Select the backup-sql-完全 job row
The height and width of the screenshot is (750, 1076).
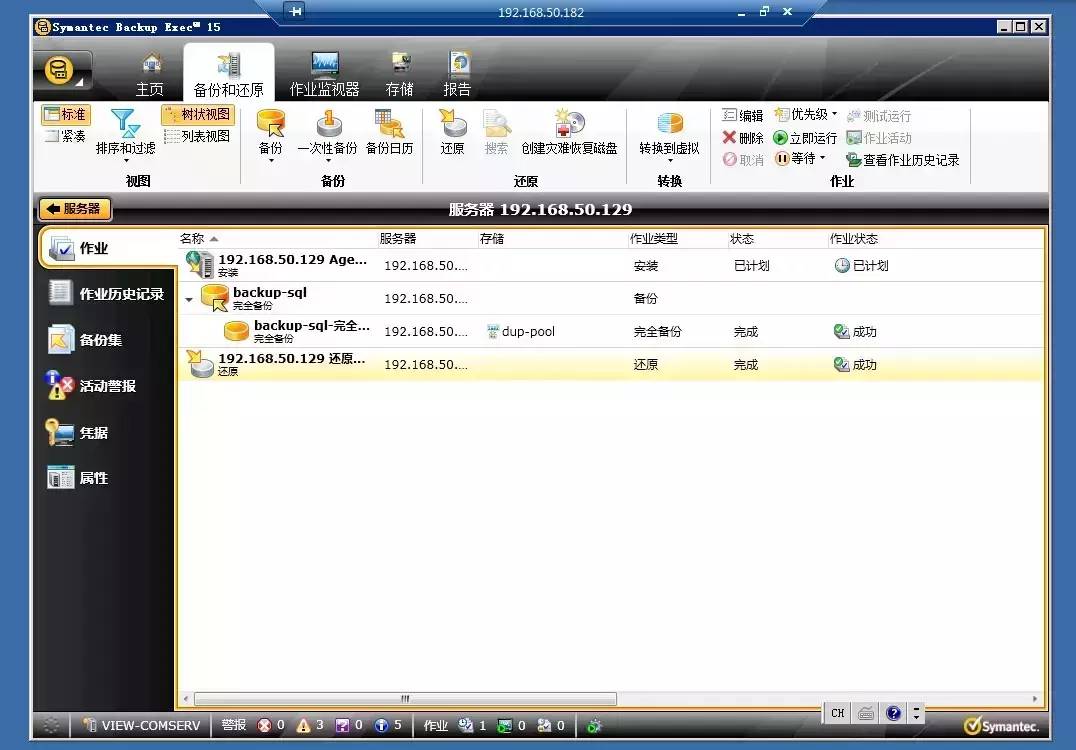pyautogui.click(x=611, y=331)
